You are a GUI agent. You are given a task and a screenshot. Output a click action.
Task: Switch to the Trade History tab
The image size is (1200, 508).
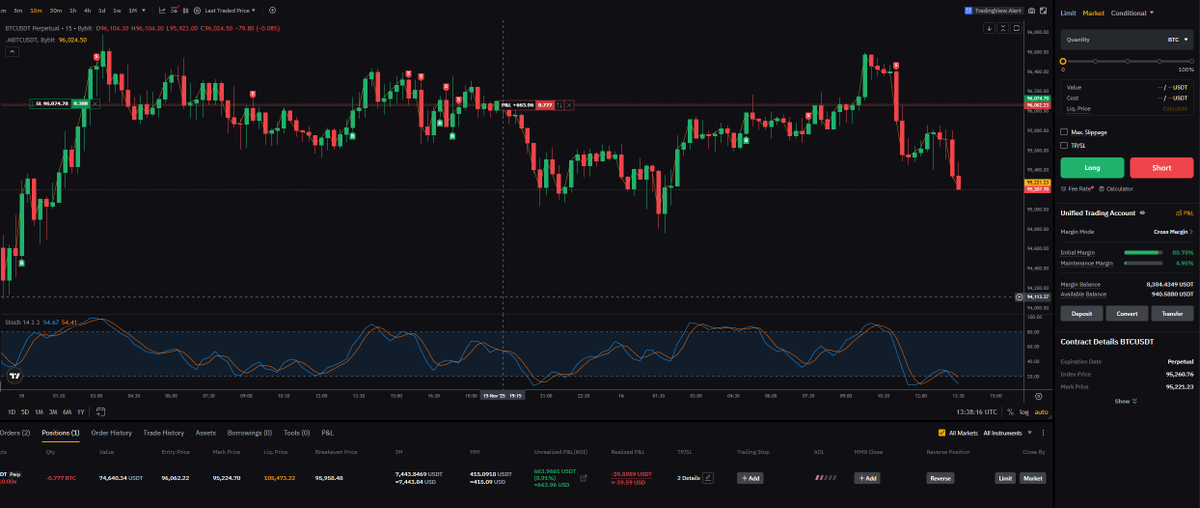(164, 433)
